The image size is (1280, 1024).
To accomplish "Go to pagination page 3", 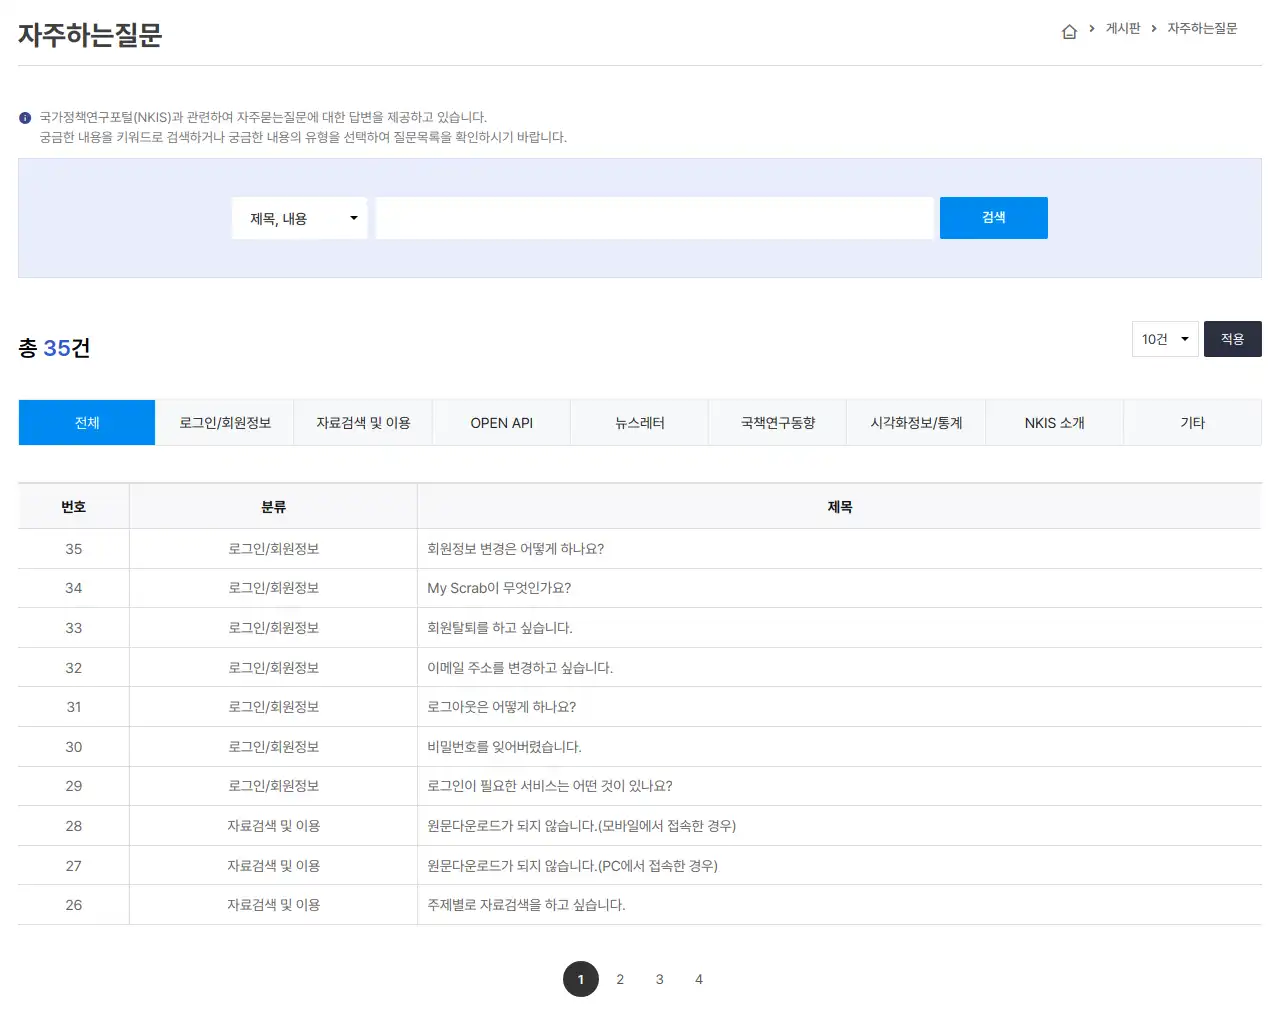I will [x=659, y=979].
